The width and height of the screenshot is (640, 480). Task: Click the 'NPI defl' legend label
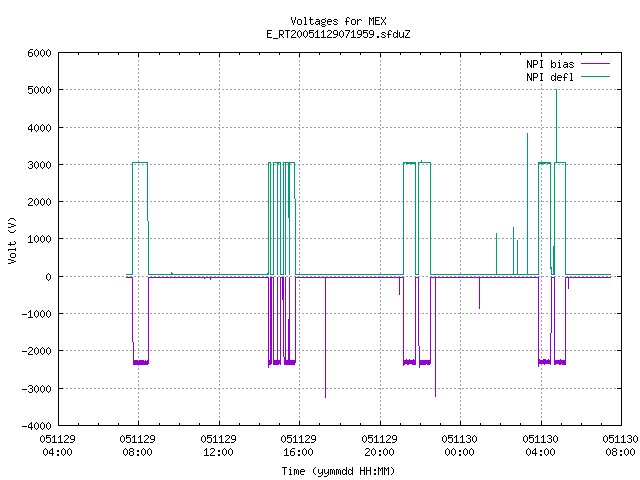pyautogui.click(x=550, y=77)
